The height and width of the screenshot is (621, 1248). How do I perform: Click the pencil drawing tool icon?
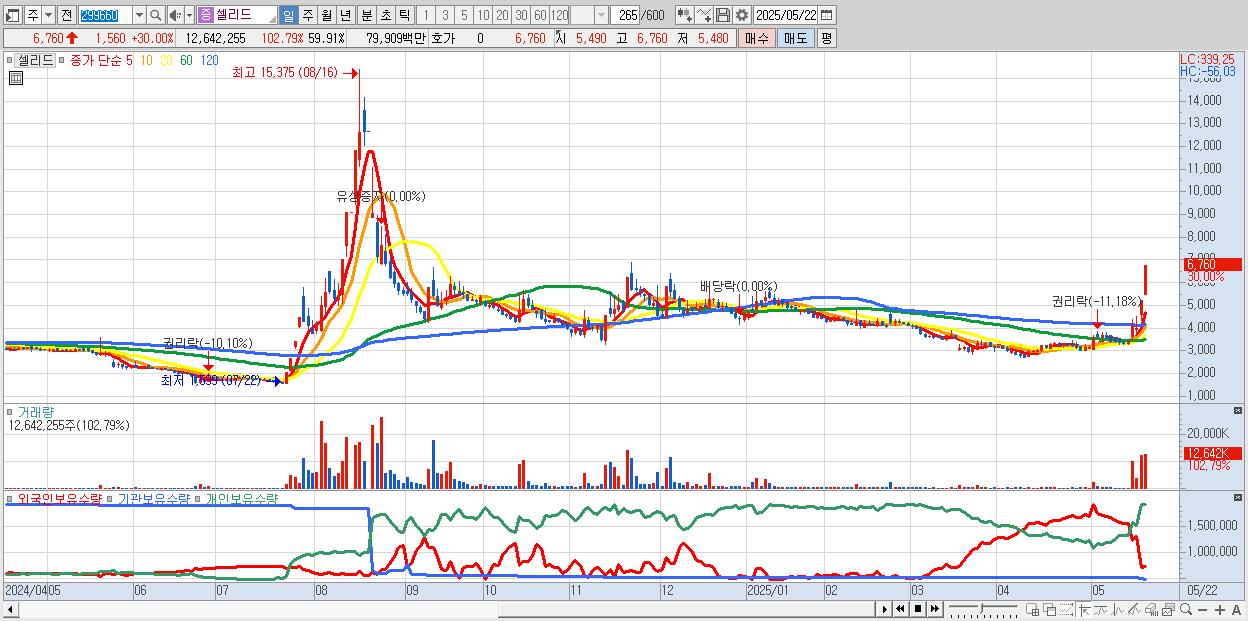1134,610
